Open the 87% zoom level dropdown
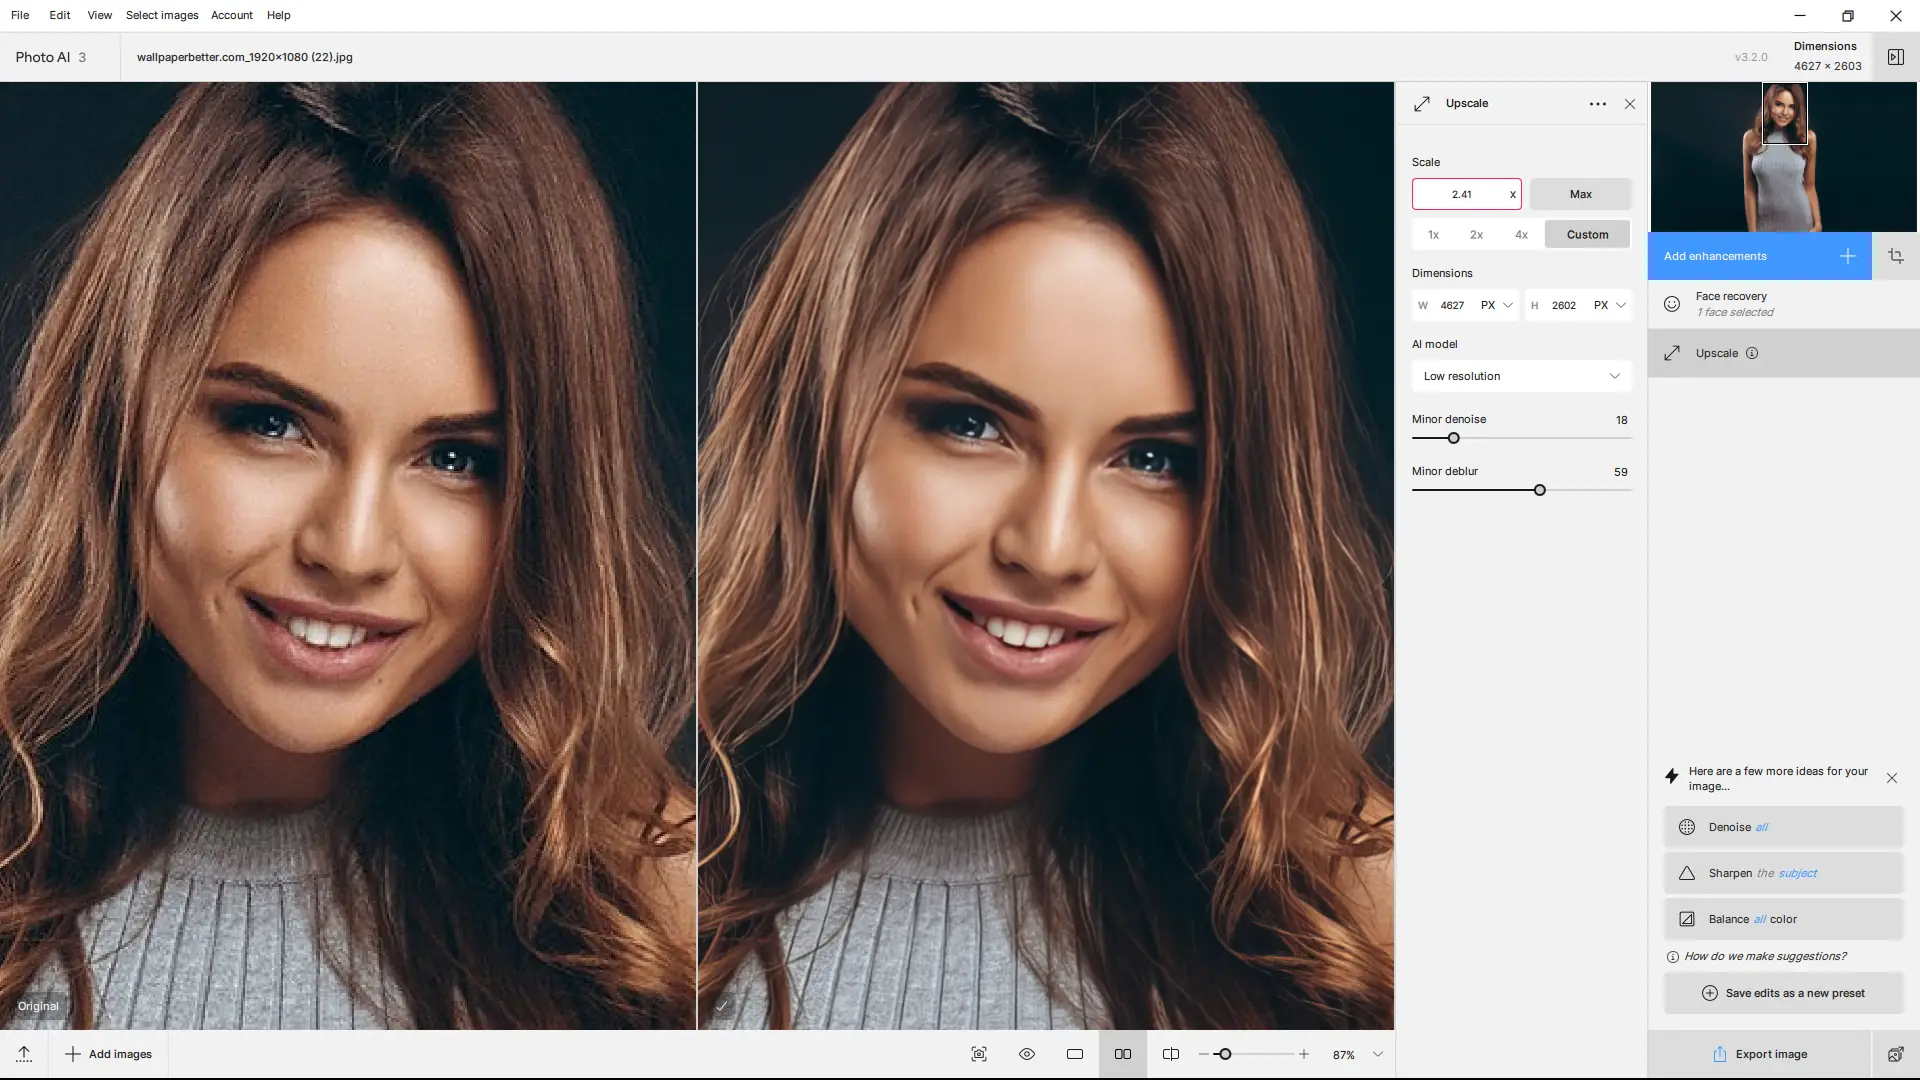Screen dimensions: 1920x1080 [1377, 1054]
